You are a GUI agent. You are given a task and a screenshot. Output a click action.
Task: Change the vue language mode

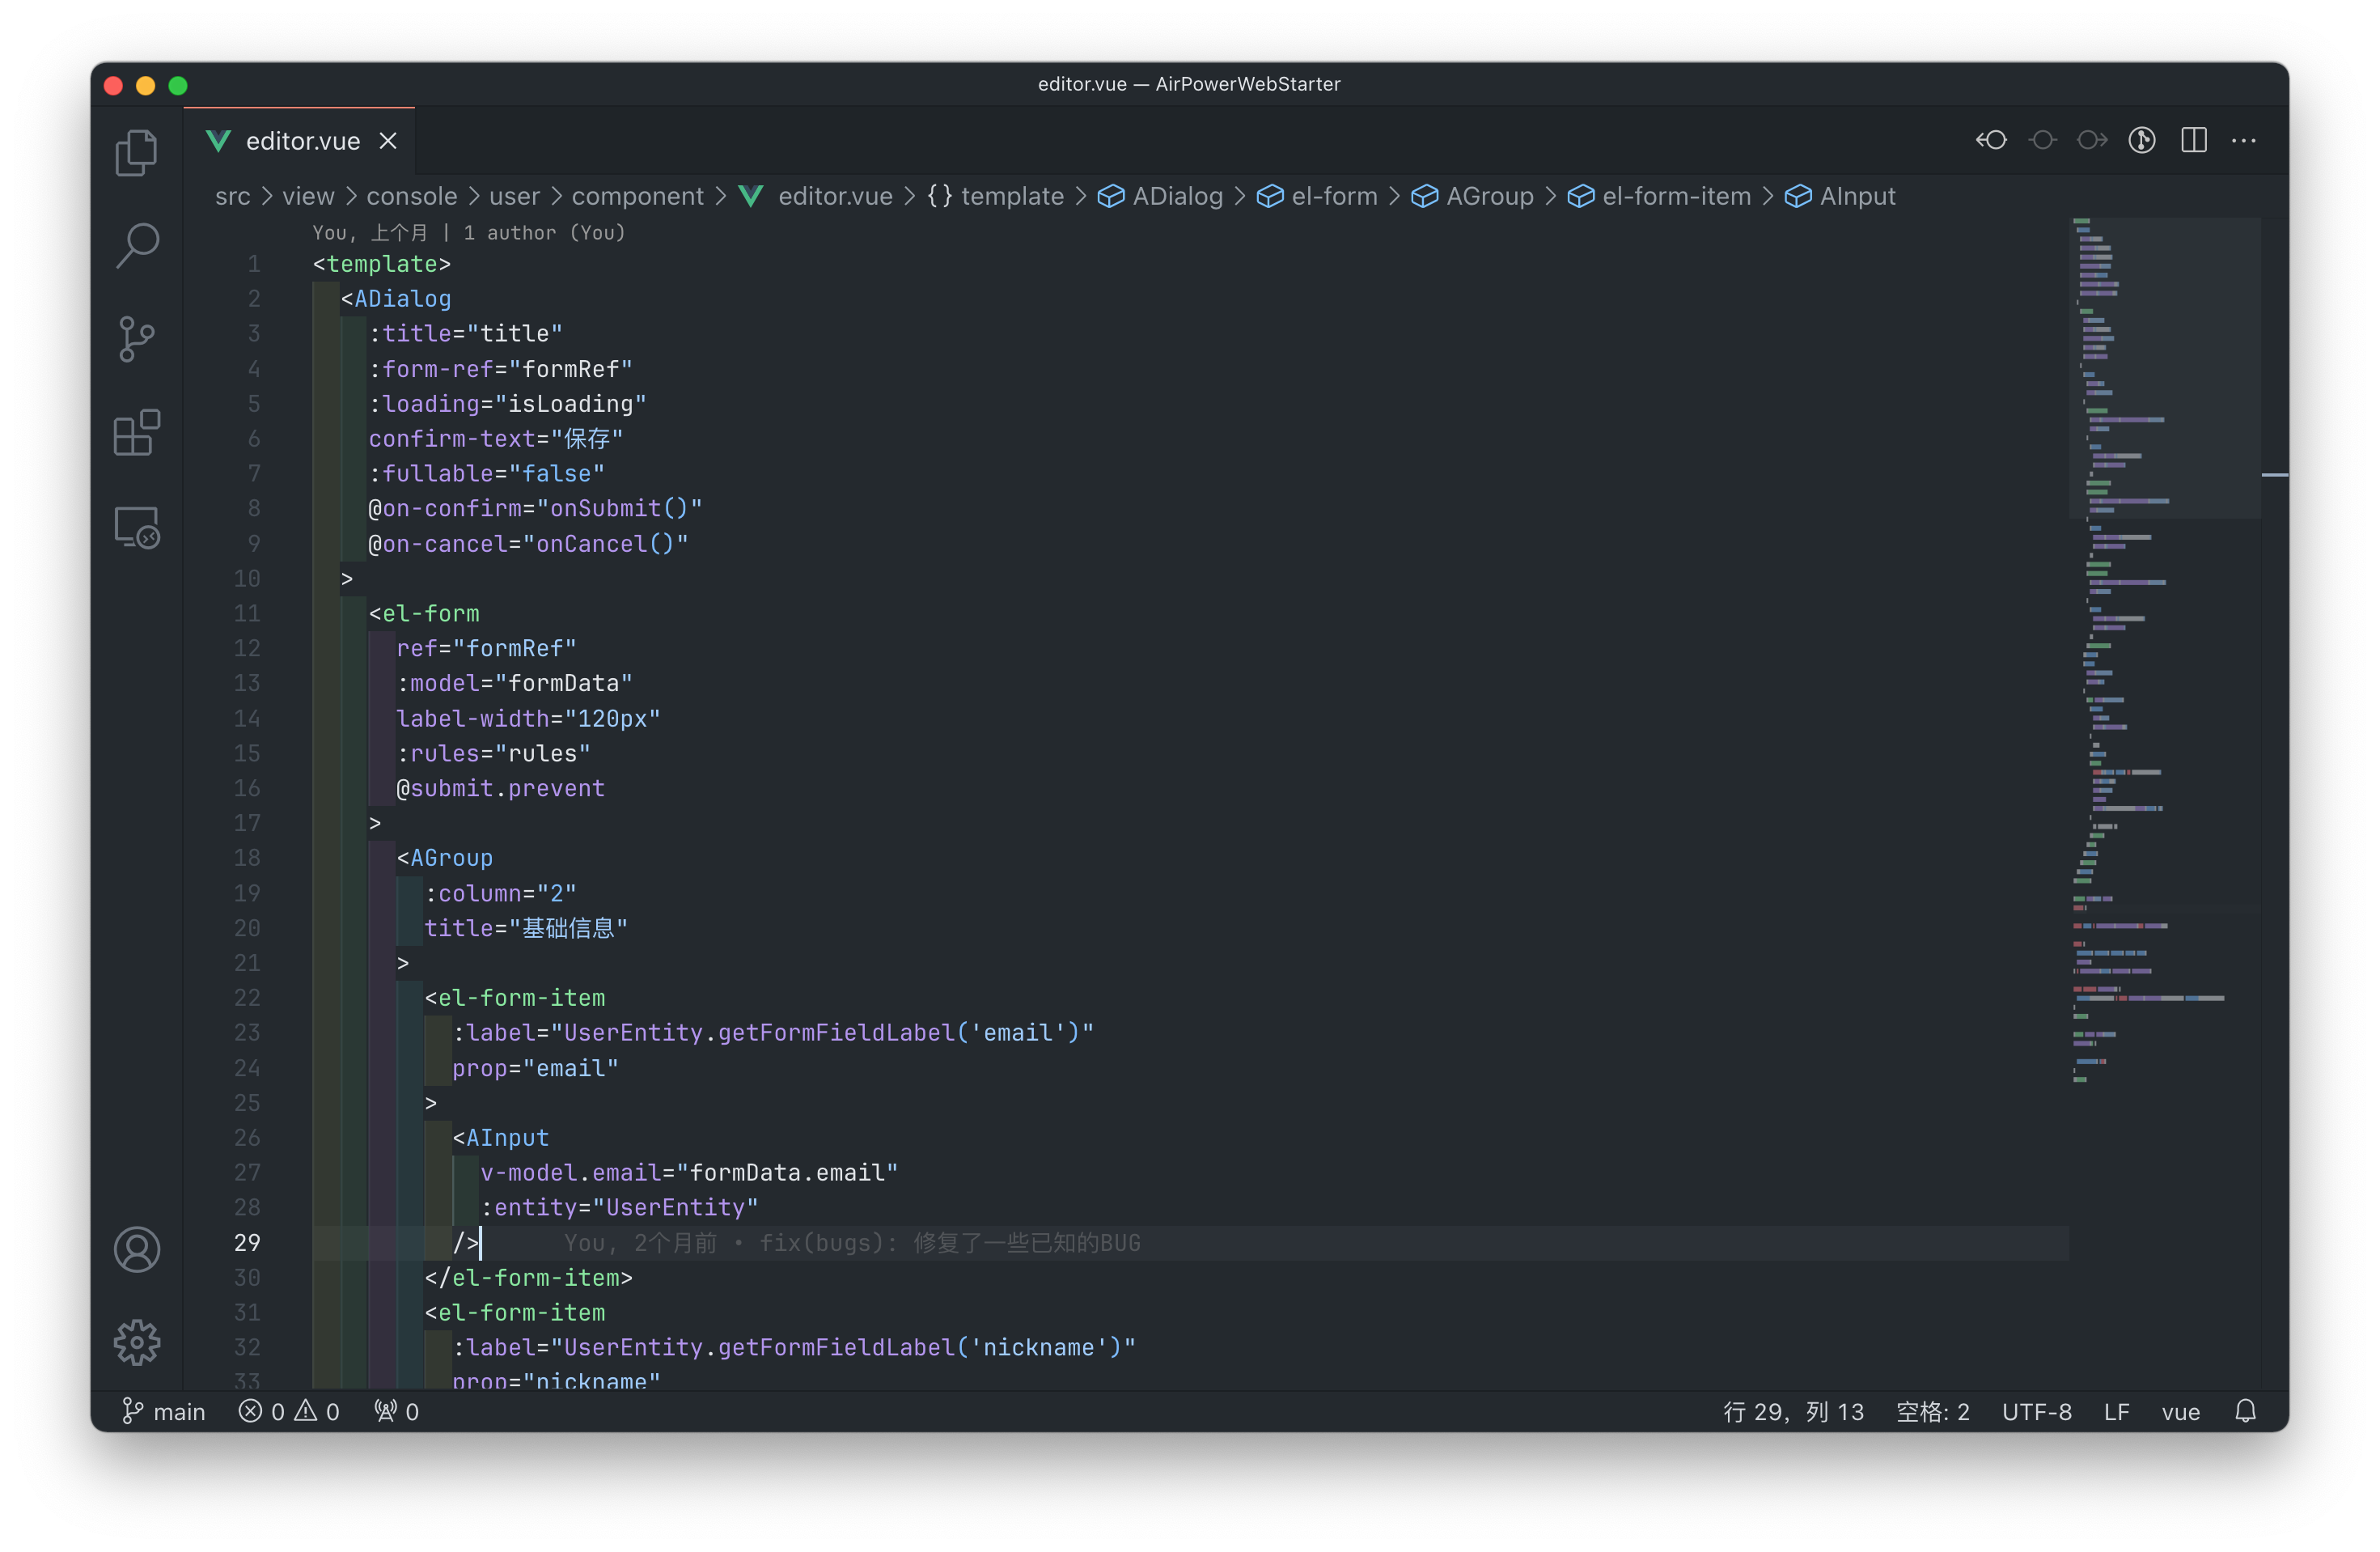pos(2180,1411)
